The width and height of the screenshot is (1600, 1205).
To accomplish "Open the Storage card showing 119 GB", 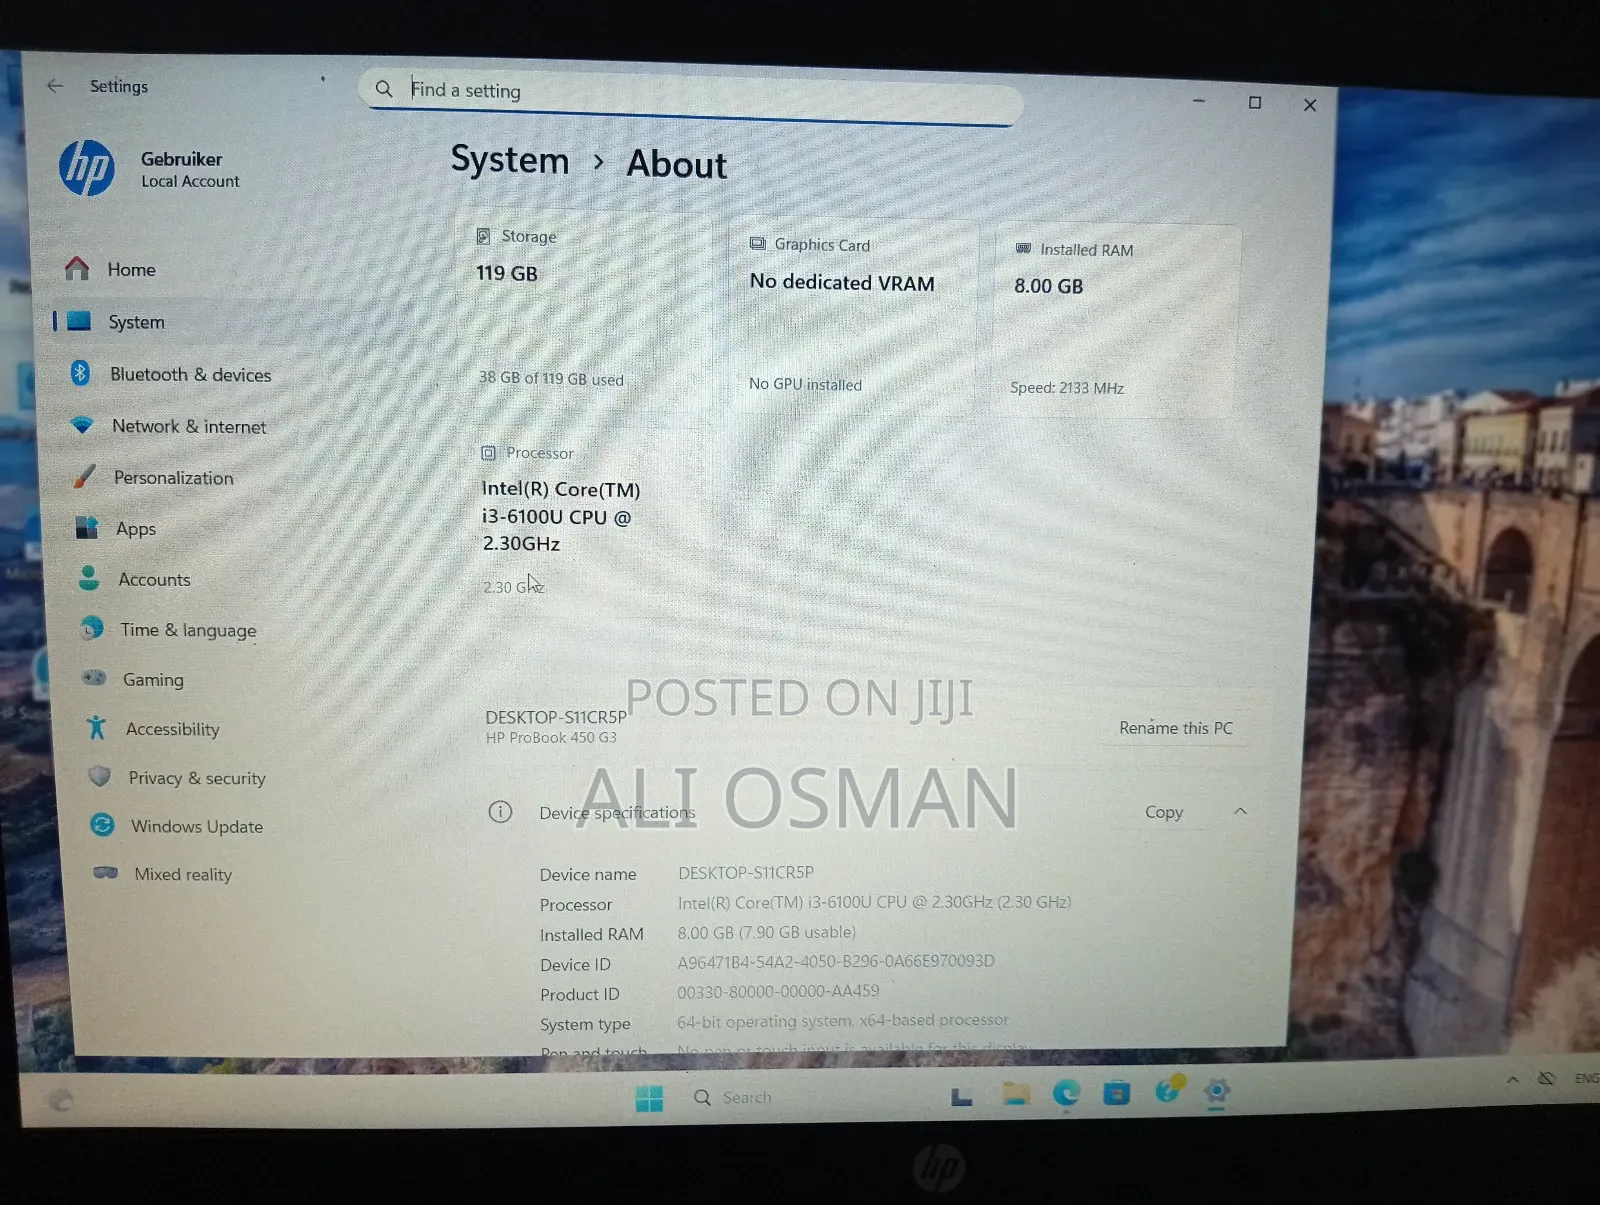I will tap(585, 310).
